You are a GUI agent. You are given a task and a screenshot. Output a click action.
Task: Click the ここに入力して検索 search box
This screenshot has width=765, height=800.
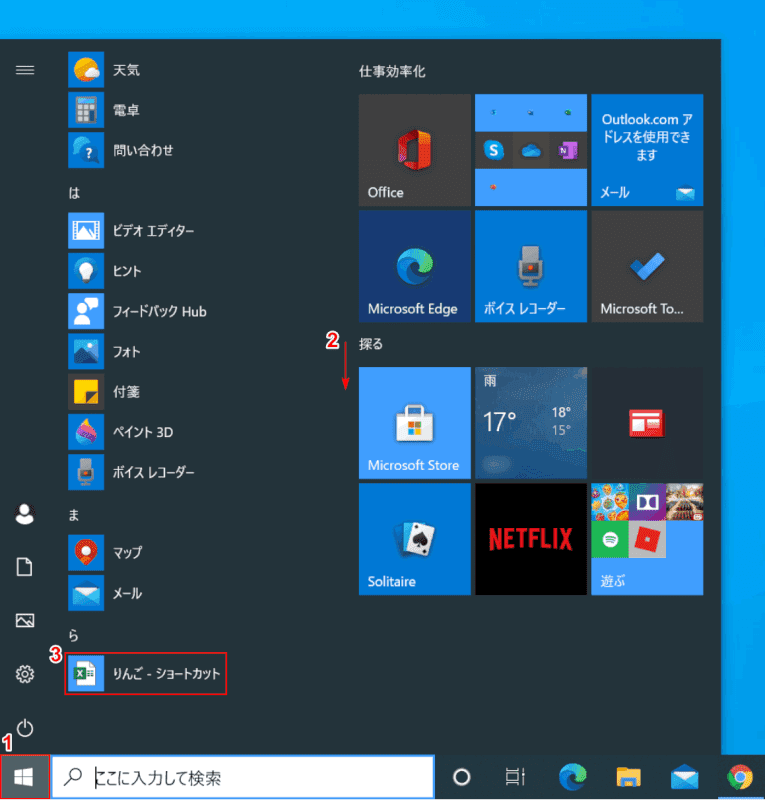243,777
